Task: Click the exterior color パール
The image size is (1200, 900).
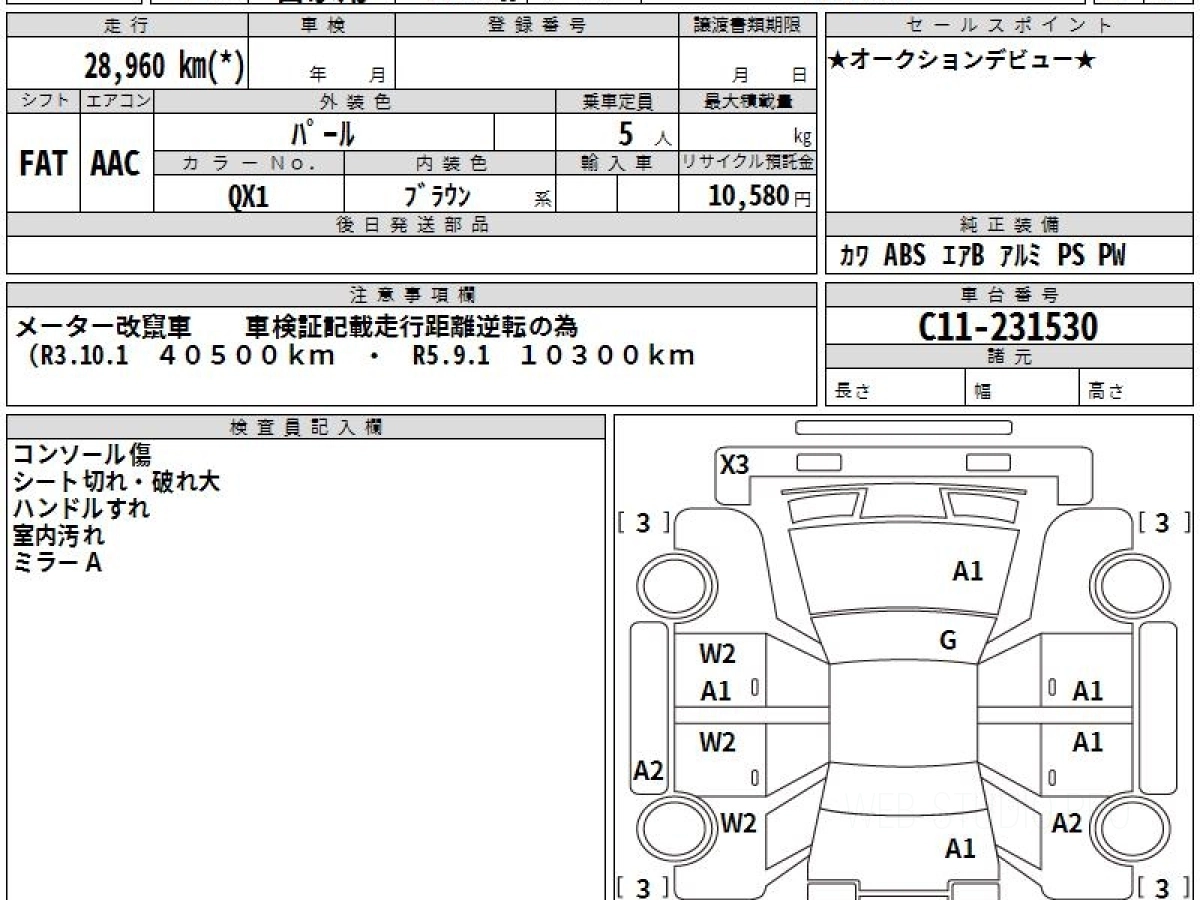Action: point(323,132)
